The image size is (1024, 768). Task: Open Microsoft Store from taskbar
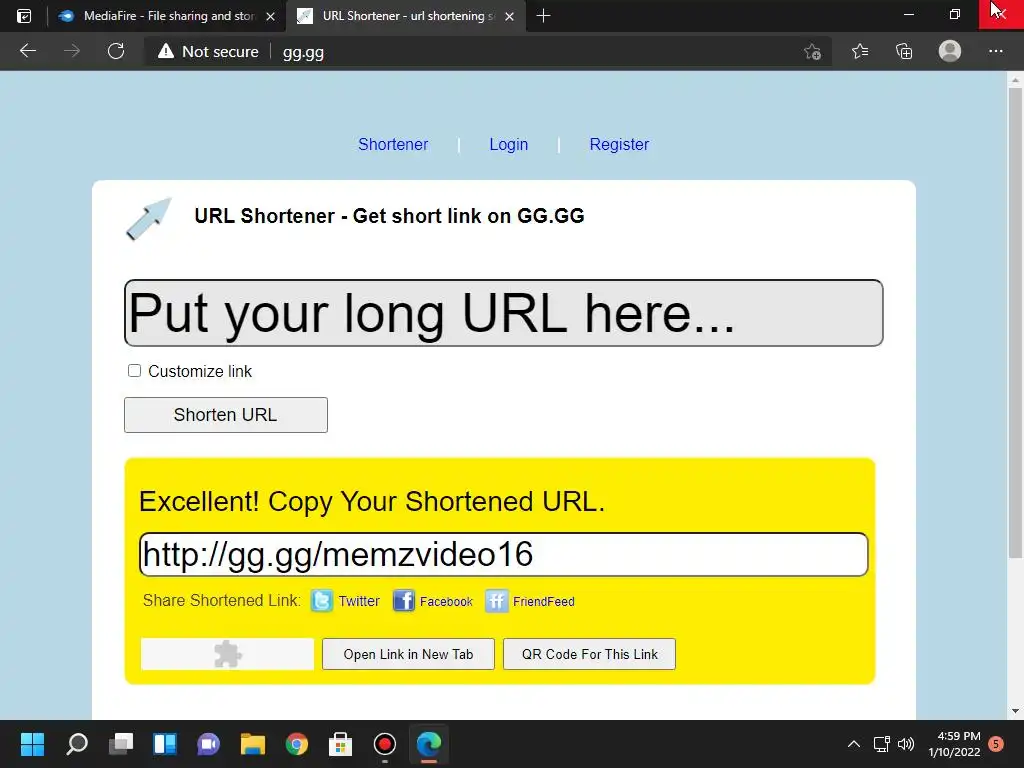(x=340, y=744)
